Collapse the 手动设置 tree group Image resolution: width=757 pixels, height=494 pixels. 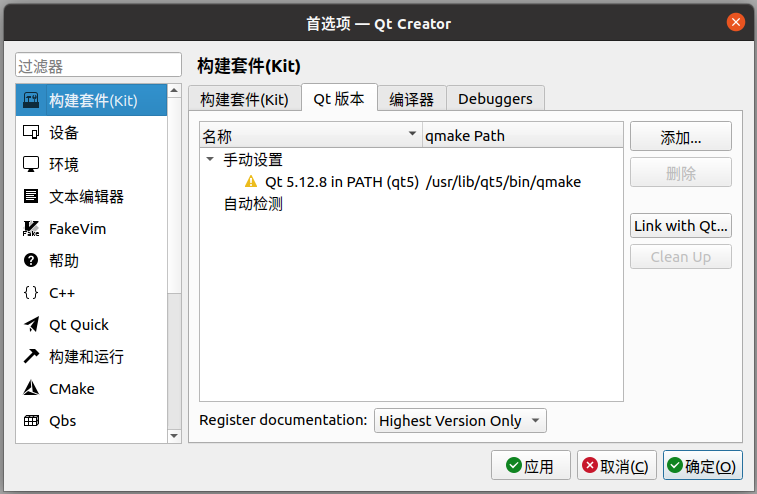210,159
